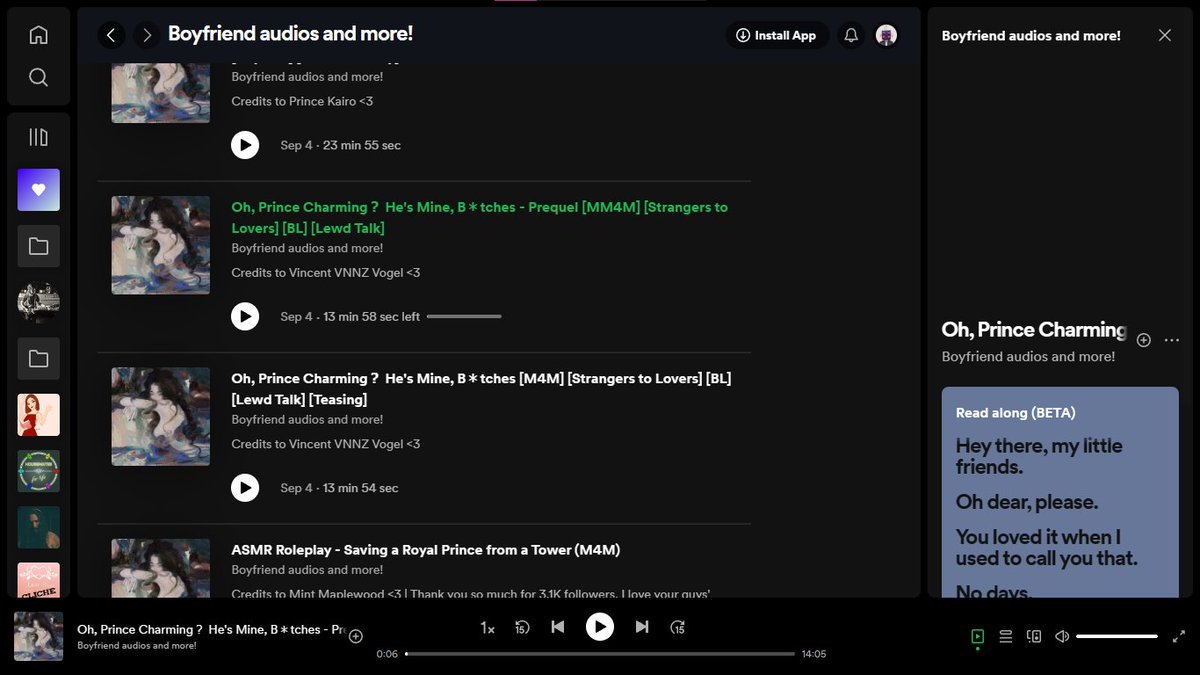This screenshot has width=1200, height=675.
Task: Adjust the volume slider
Action: point(1117,636)
